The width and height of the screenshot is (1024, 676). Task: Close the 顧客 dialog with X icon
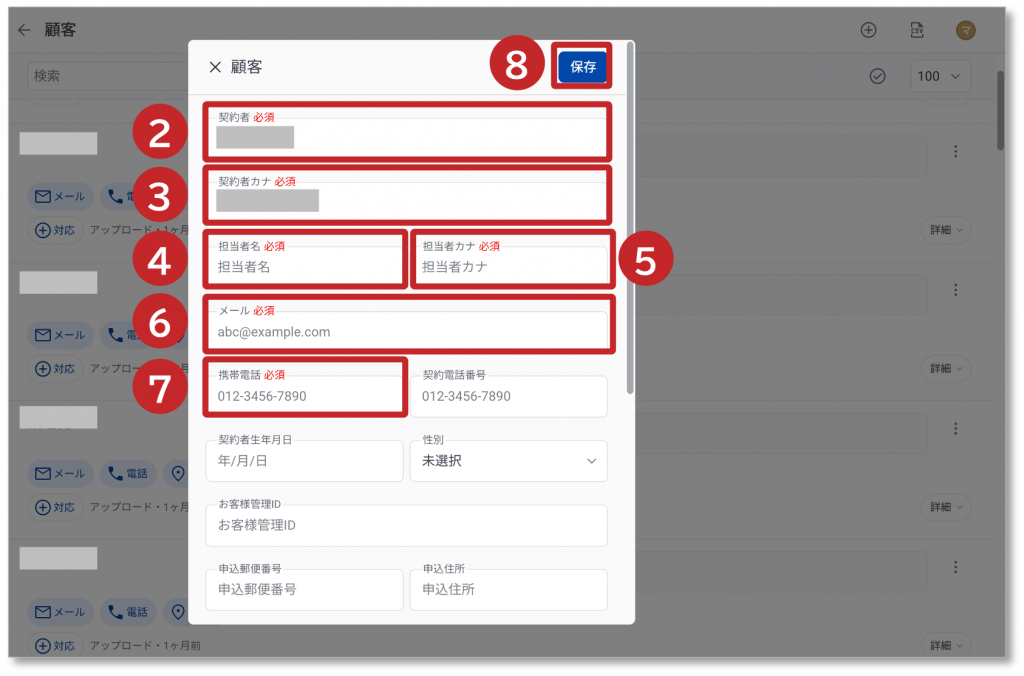(215, 67)
